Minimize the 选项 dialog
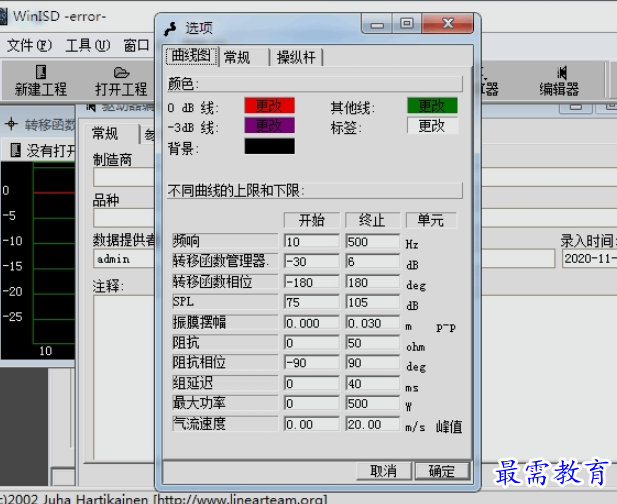The height and width of the screenshot is (504, 617). coord(377,24)
